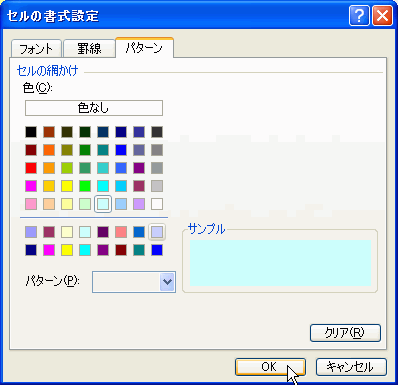Pick the sky blue swatch
The width and height of the screenshot is (398, 385).
point(121,186)
